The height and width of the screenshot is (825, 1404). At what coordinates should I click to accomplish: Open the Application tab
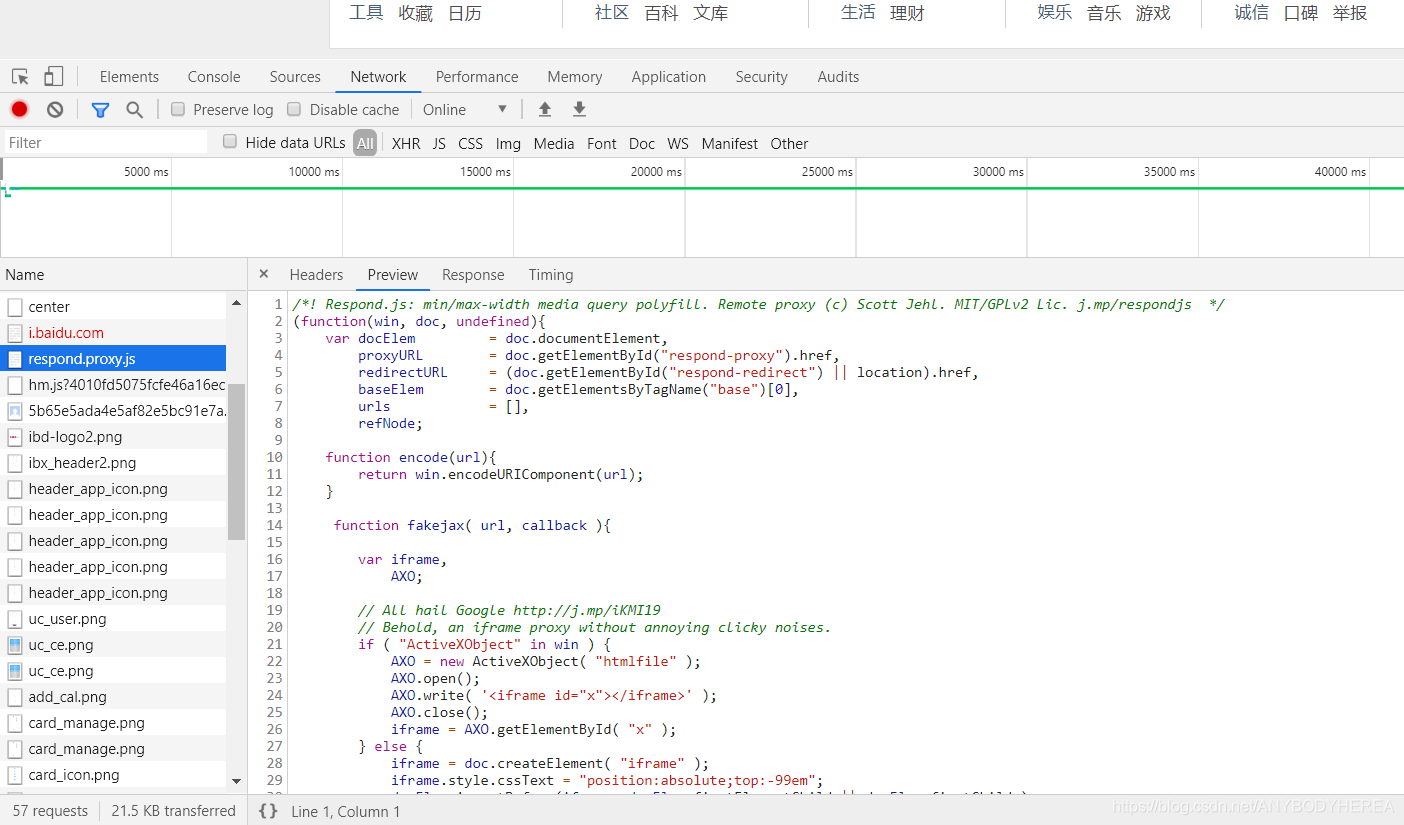(x=668, y=77)
